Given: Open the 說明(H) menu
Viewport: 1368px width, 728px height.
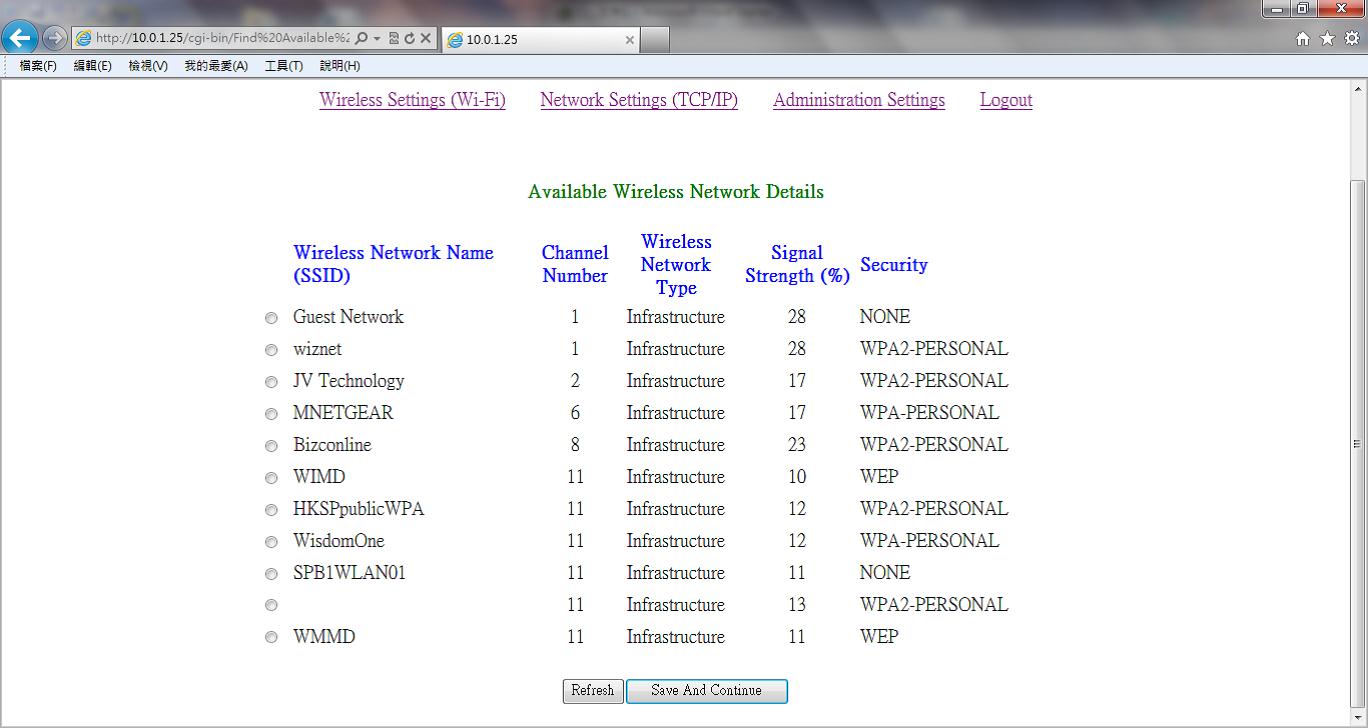Looking at the screenshot, I should [340, 66].
